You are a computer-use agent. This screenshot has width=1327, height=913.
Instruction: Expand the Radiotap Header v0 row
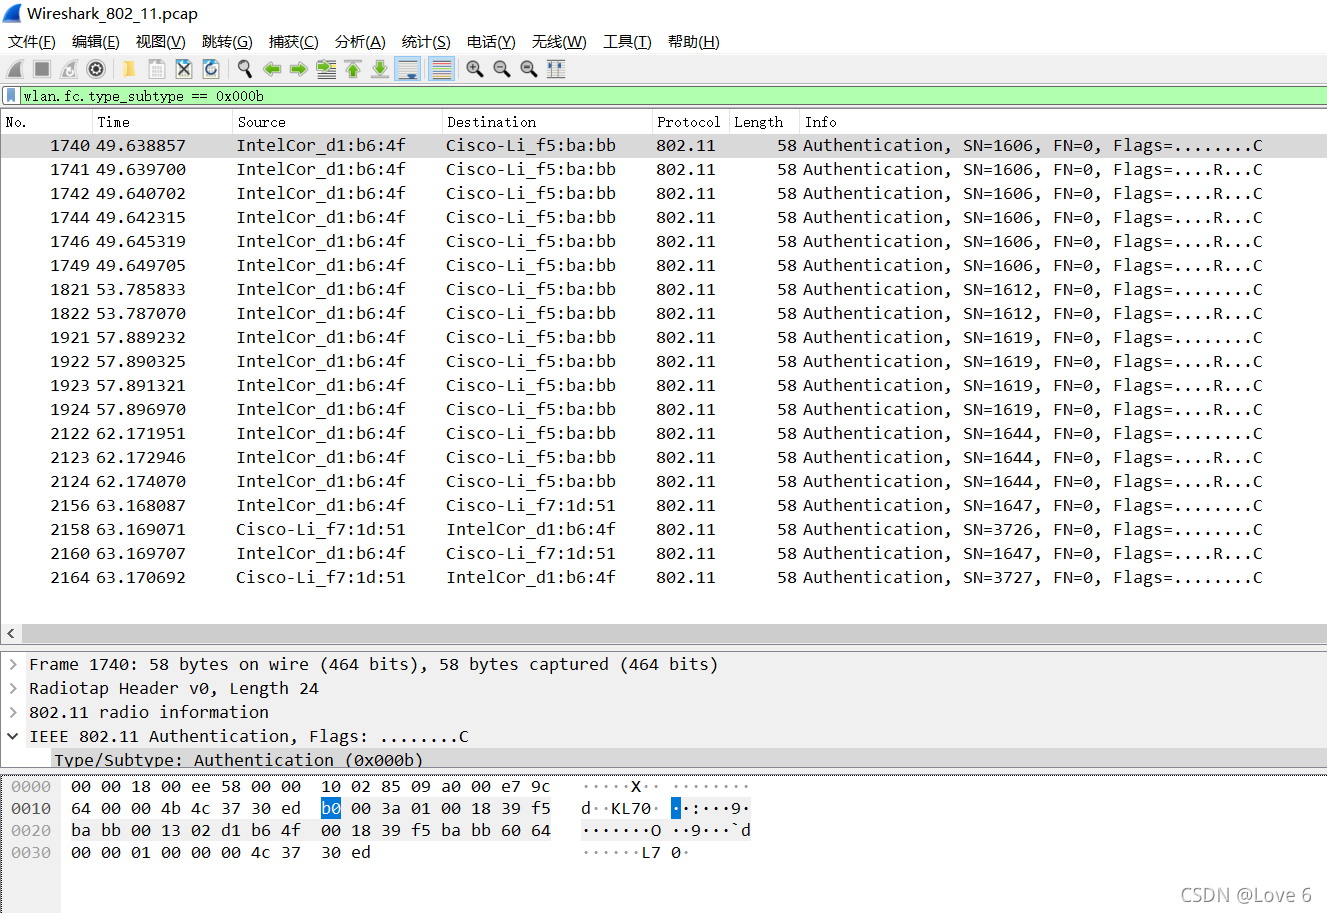[13, 688]
